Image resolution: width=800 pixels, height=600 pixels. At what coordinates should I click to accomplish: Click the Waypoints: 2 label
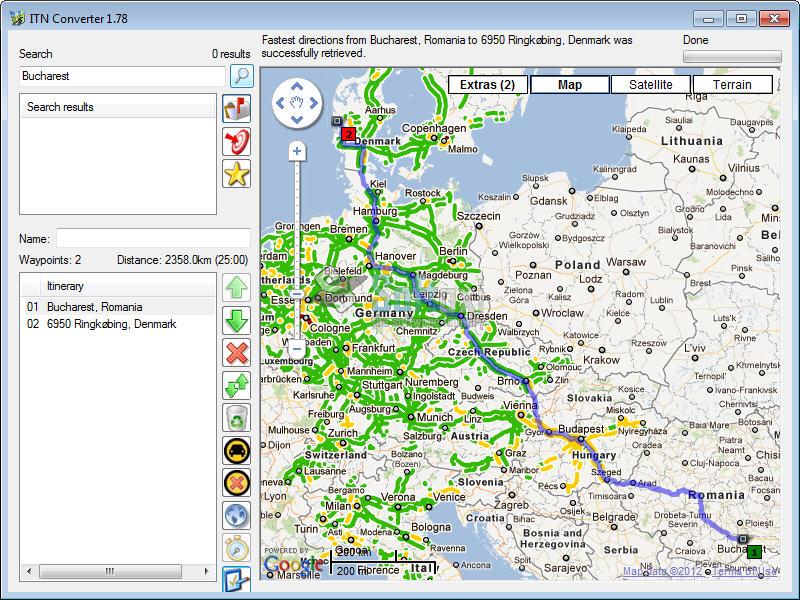click(x=50, y=260)
